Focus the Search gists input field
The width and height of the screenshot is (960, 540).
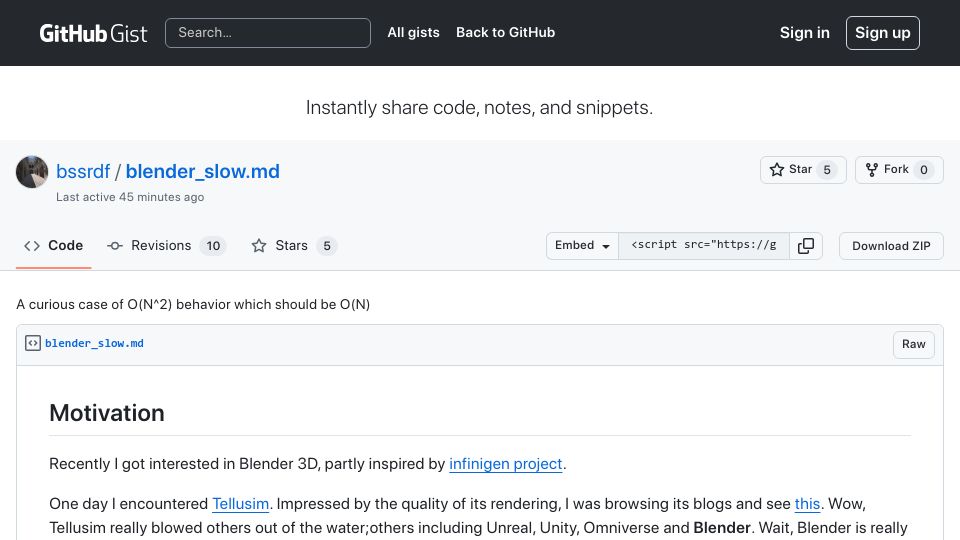click(268, 33)
